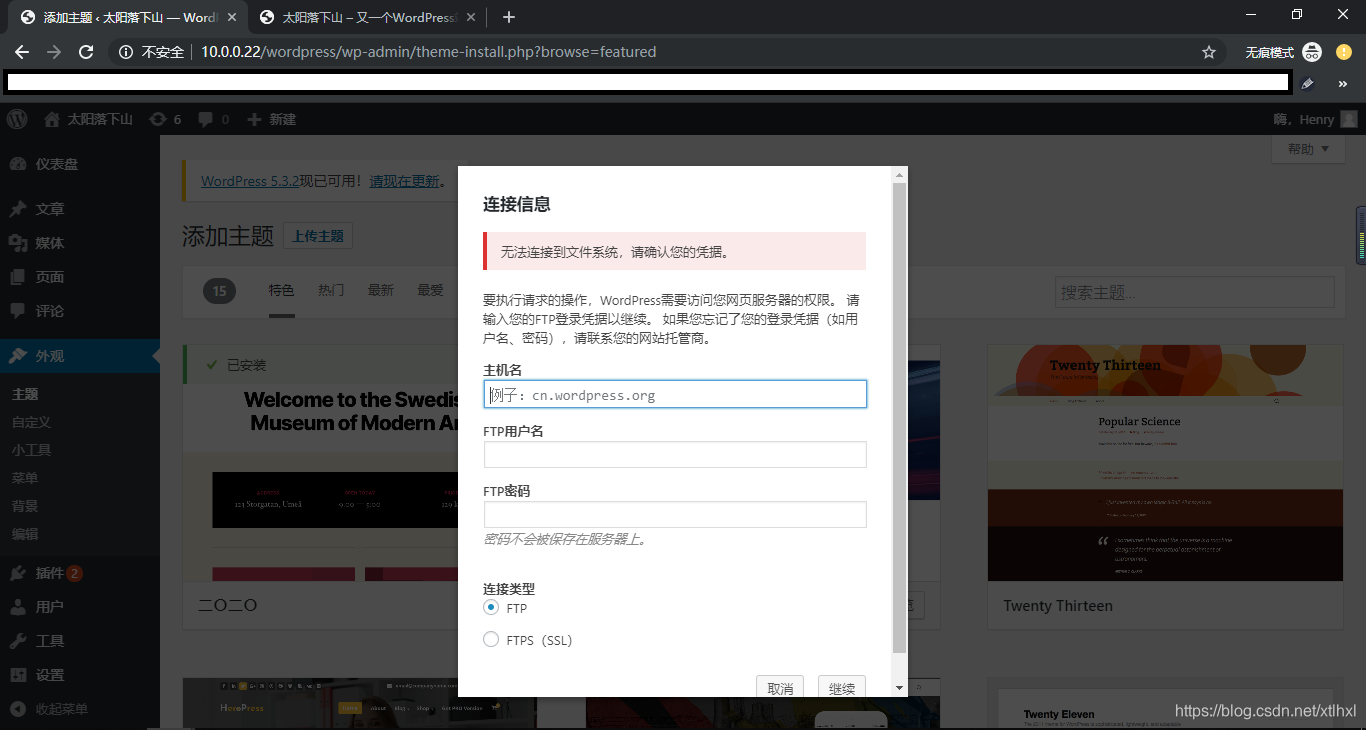Viewport: 1366px width, 730px height.
Task: Select 主题 in the appearance submenu
Action: [x=25, y=394]
